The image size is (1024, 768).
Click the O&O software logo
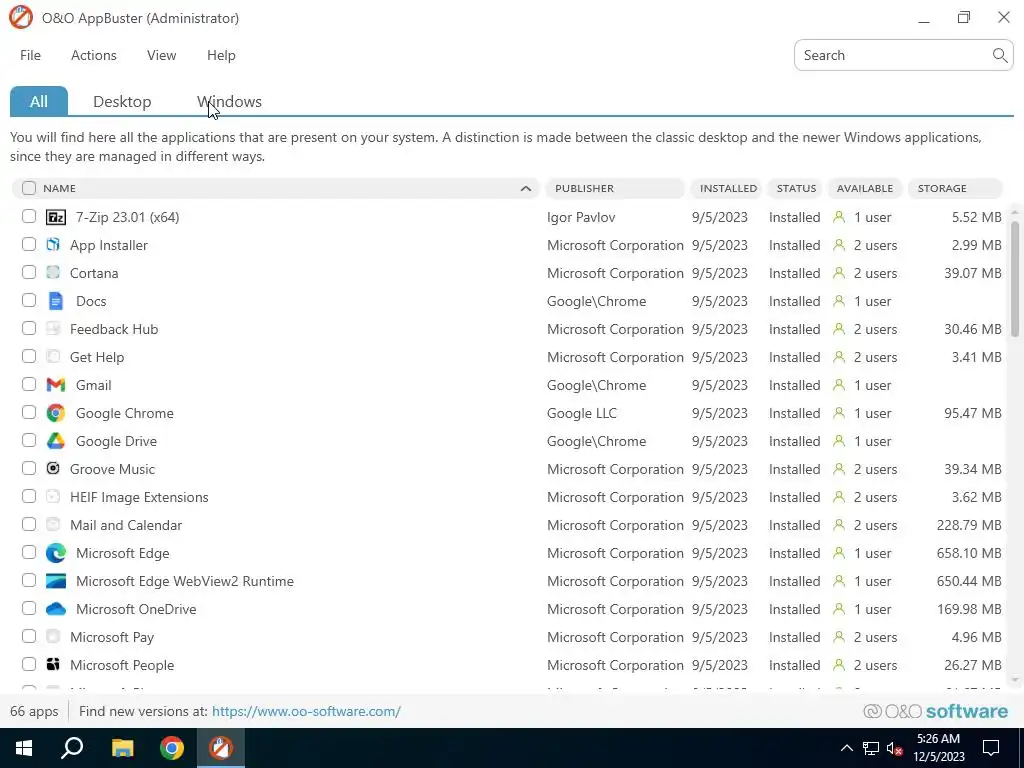[935, 711]
